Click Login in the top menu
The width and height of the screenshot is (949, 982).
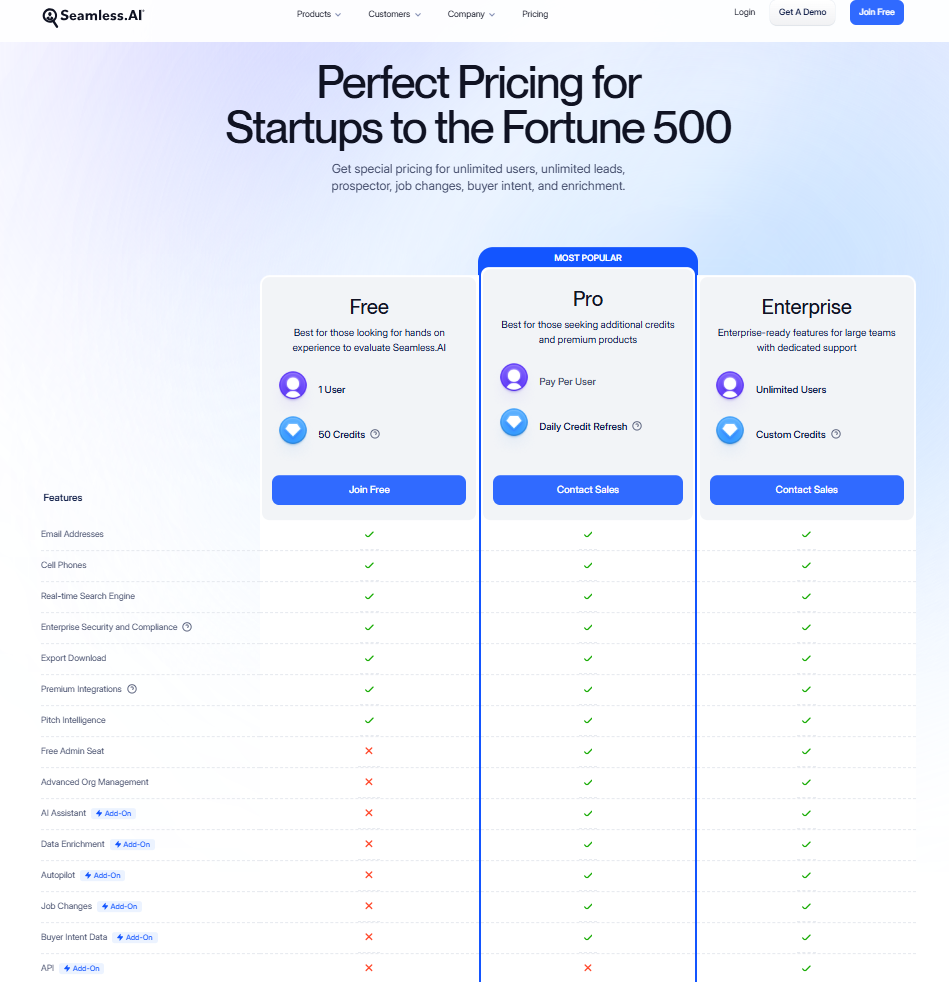pos(744,12)
